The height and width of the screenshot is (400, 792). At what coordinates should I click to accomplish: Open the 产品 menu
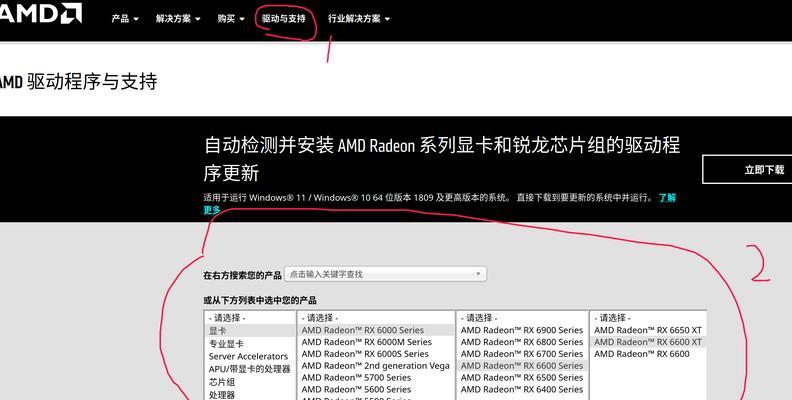(x=125, y=19)
